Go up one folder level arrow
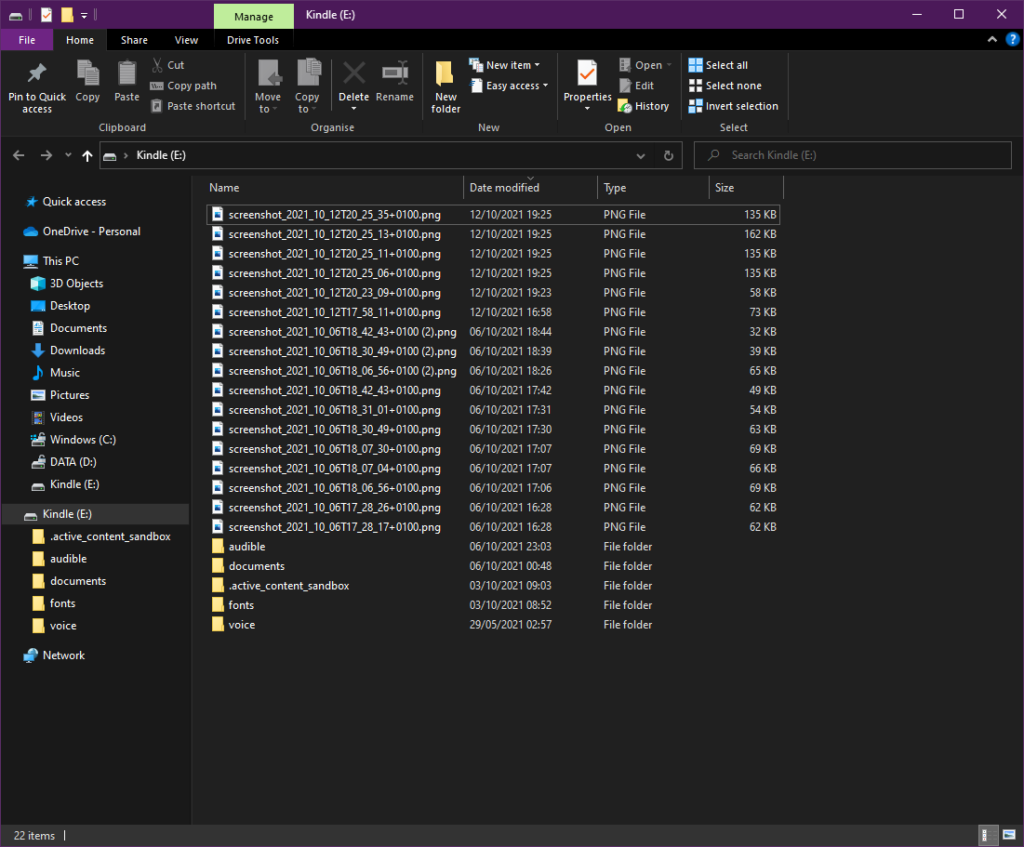 pyautogui.click(x=87, y=155)
